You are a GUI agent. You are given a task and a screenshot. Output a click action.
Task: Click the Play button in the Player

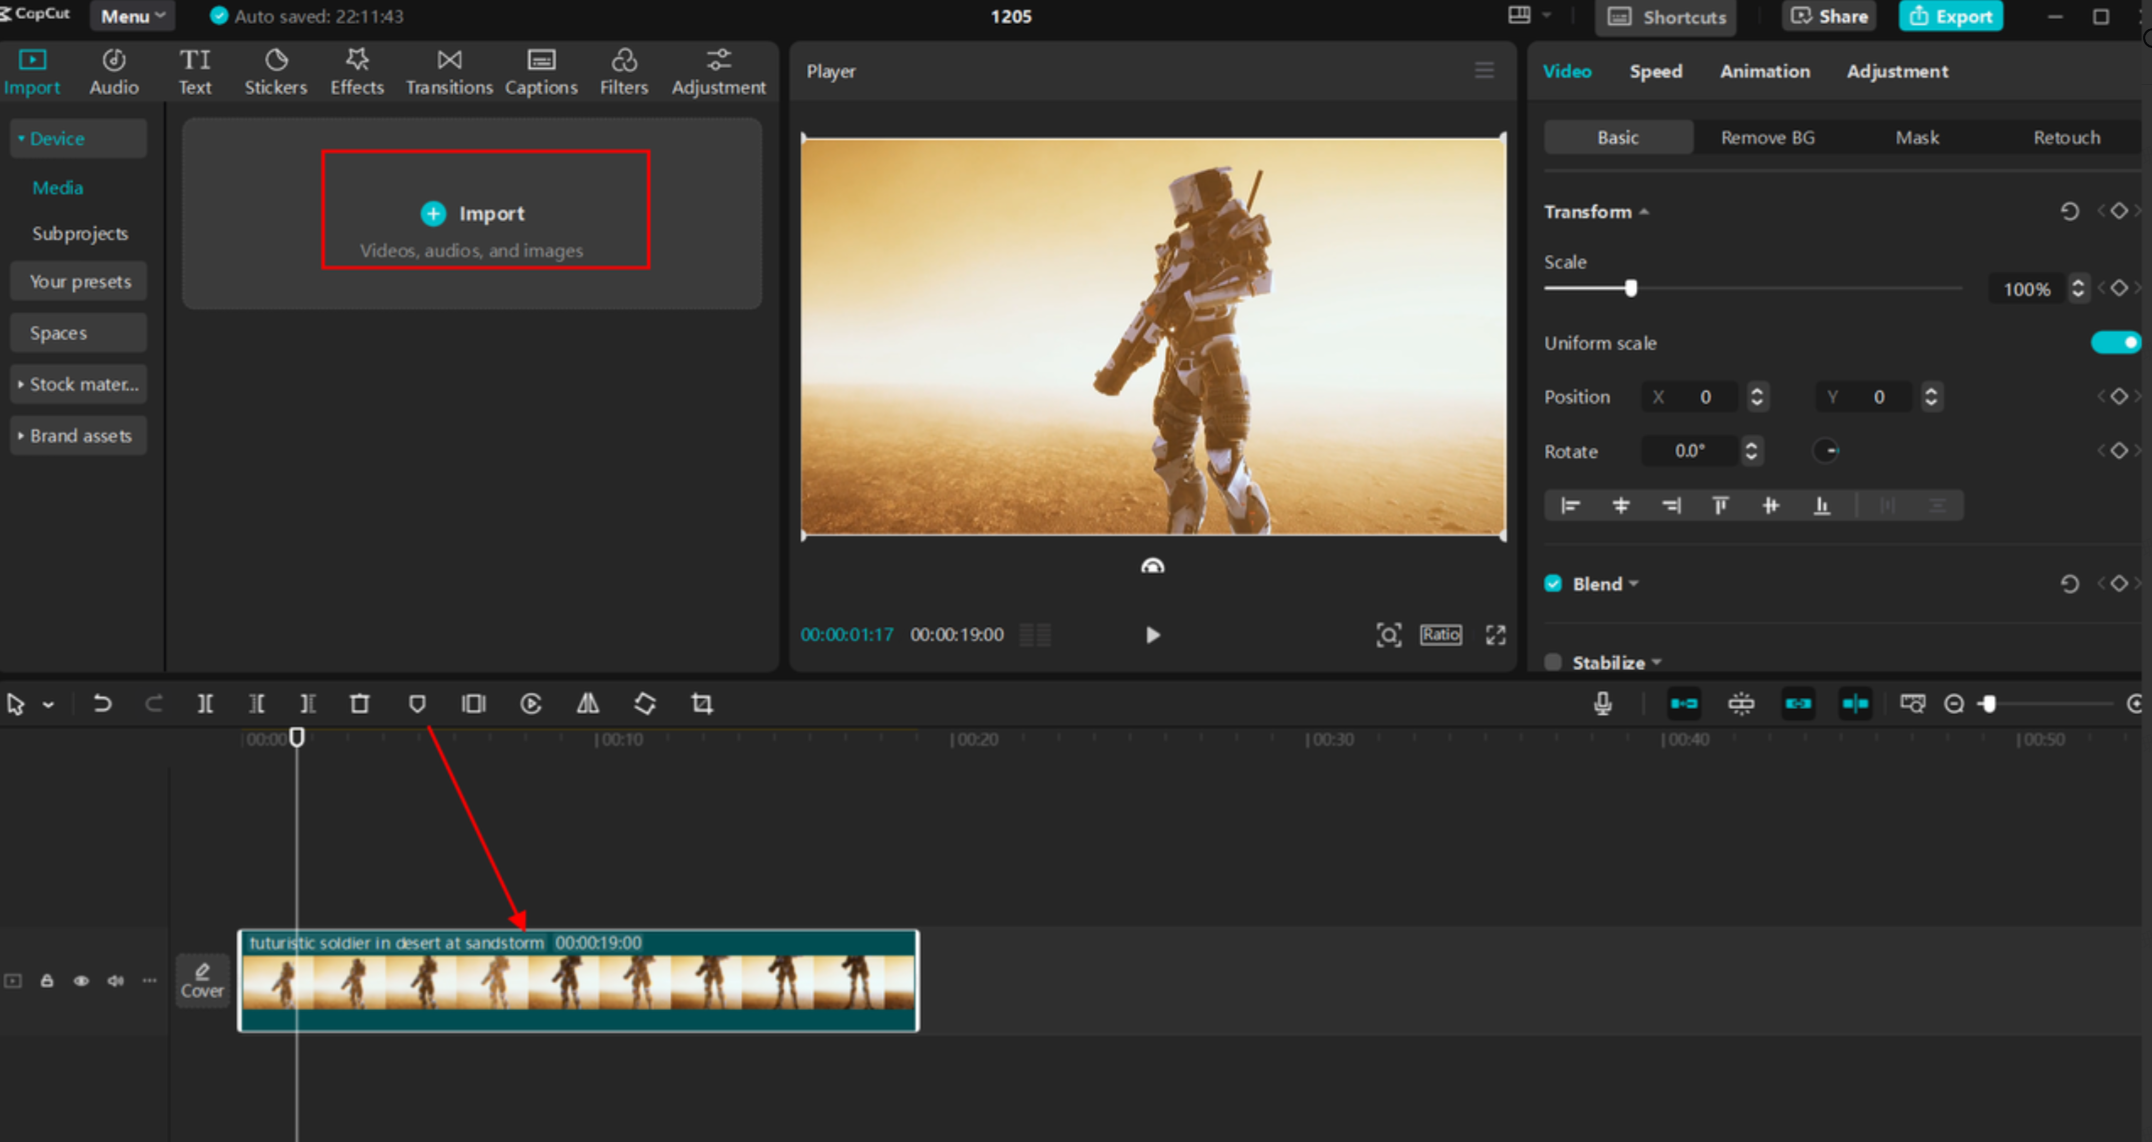click(1152, 634)
